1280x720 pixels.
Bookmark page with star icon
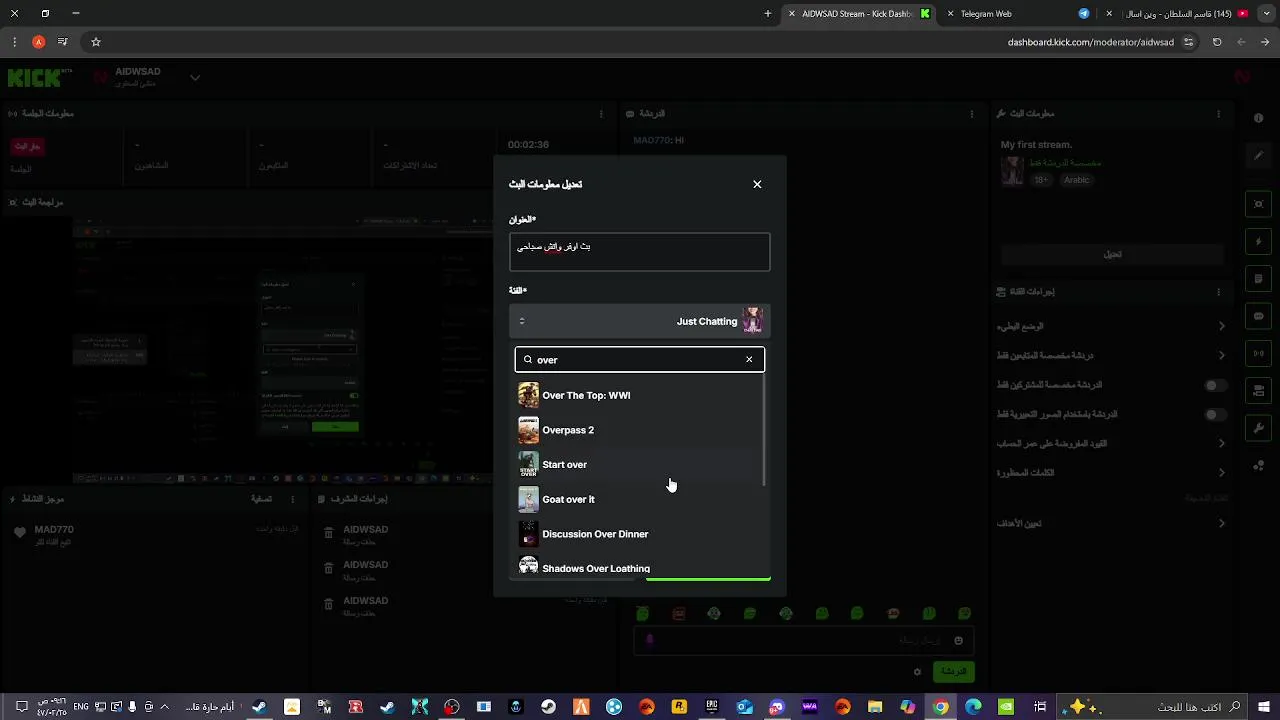(96, 42)
